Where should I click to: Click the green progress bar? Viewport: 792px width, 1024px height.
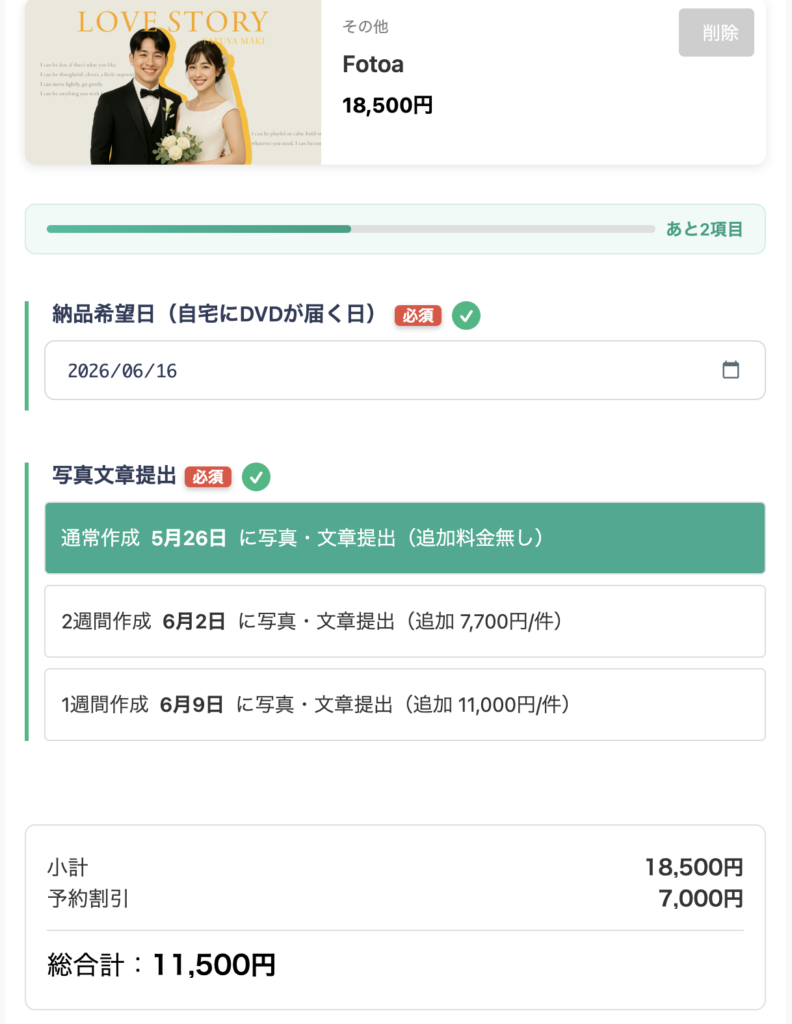[351, 229]
